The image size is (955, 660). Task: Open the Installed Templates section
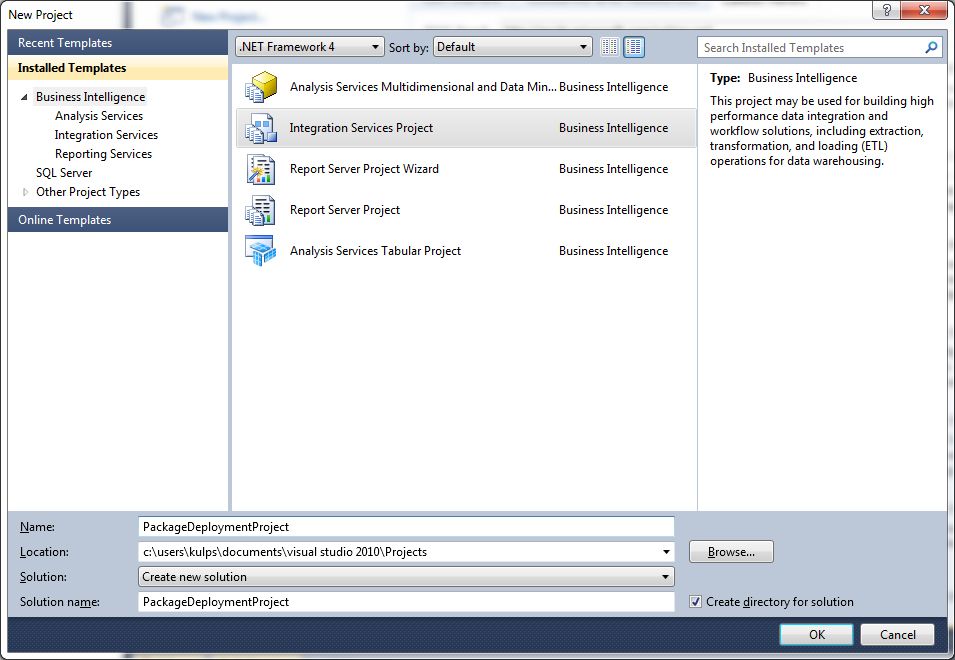pyautogui.click(x=118, y=68)
